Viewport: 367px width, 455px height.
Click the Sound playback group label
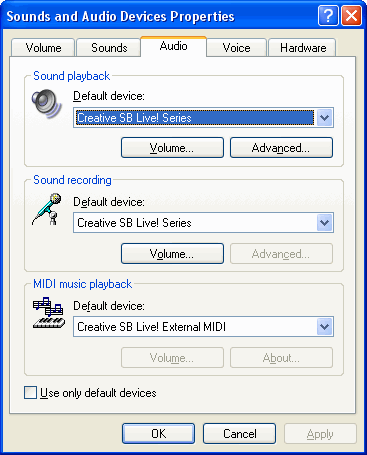click(71, 76)
